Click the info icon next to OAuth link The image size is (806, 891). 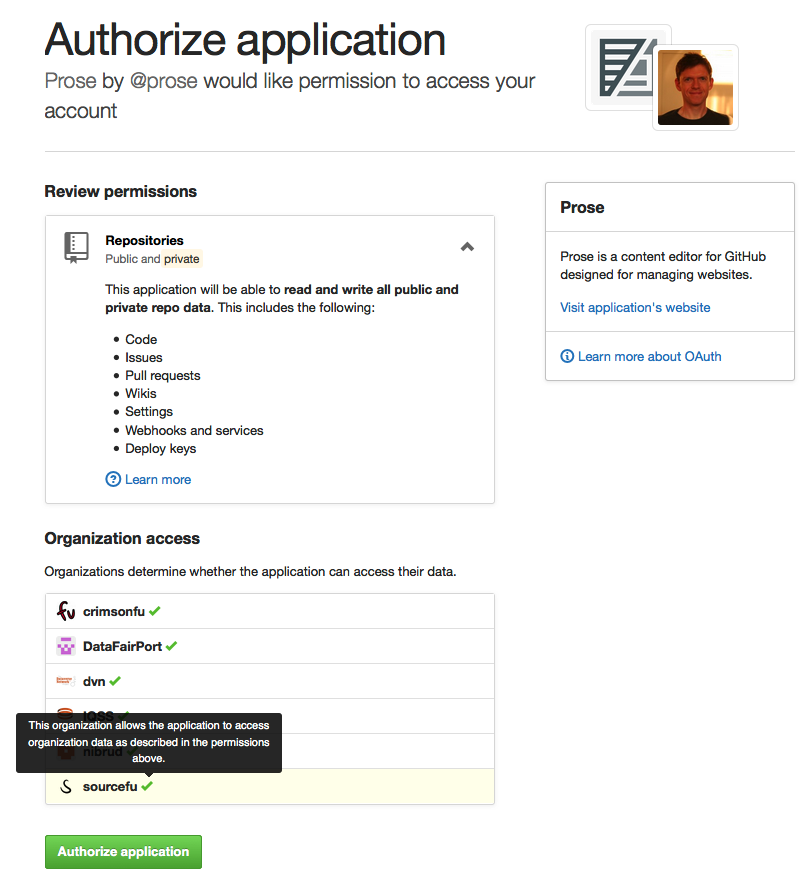567,356
